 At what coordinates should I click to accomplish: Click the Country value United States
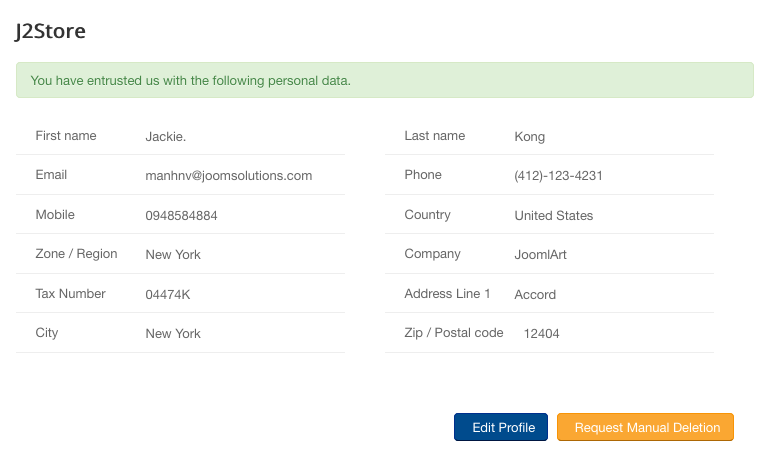pyautogui.click(x=553, y=215)
